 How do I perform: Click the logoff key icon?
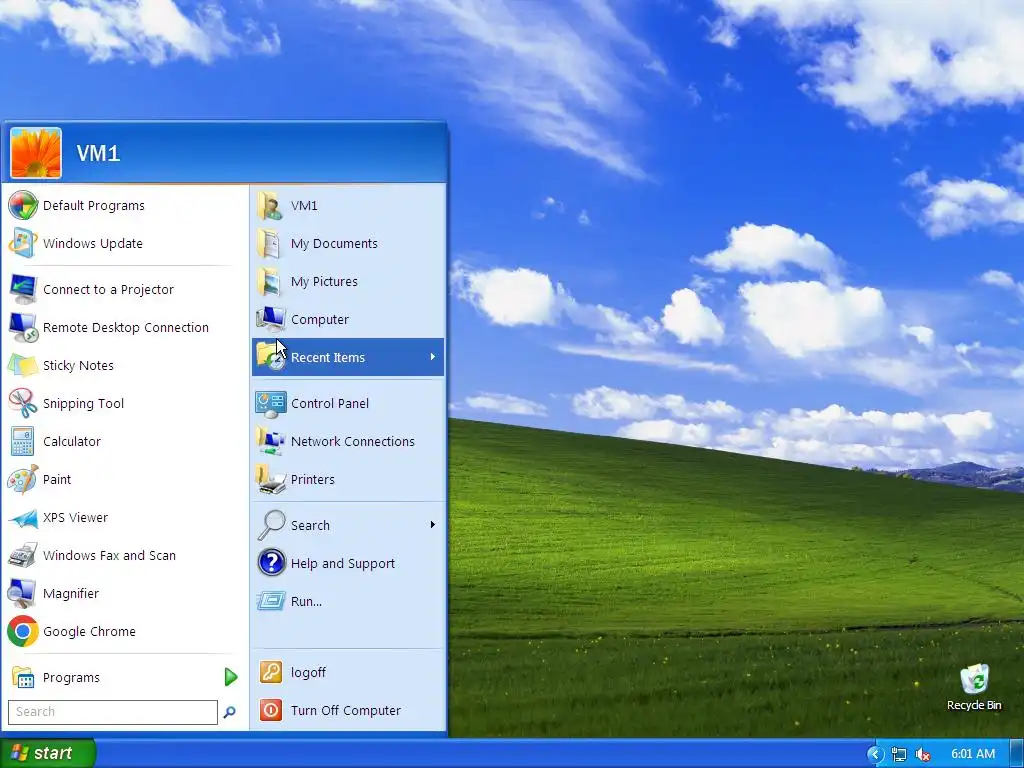click(x=271, y=672)
